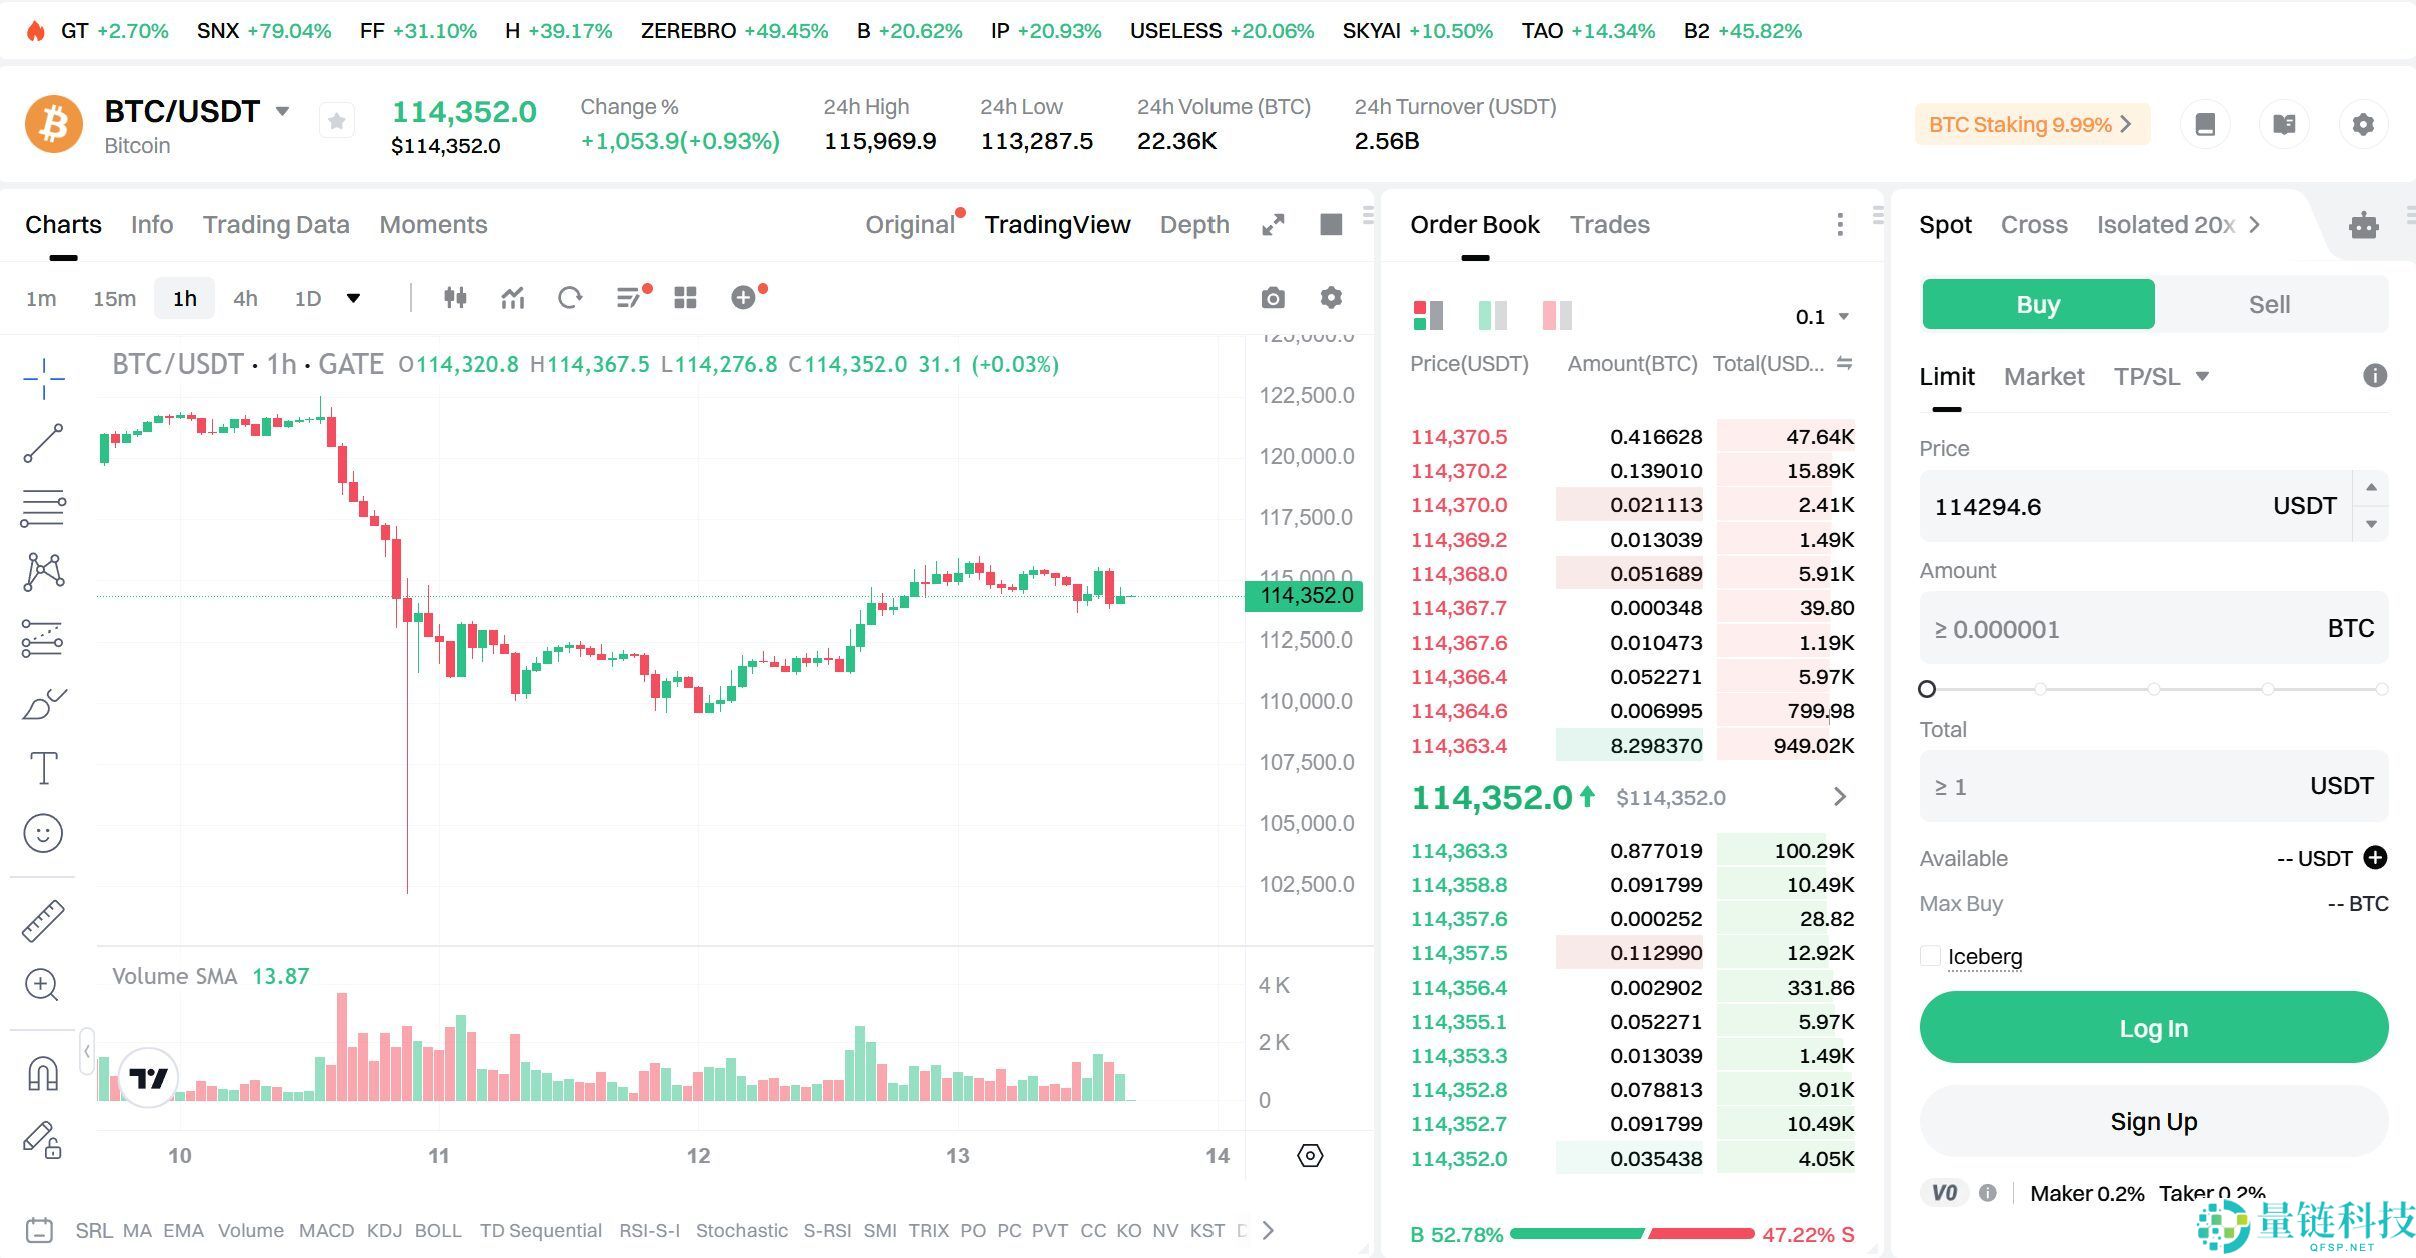This screenshot has height=1258, width=2416.
Task: Tick the Iceberg order checkbox
Action: coord(1931,956)
